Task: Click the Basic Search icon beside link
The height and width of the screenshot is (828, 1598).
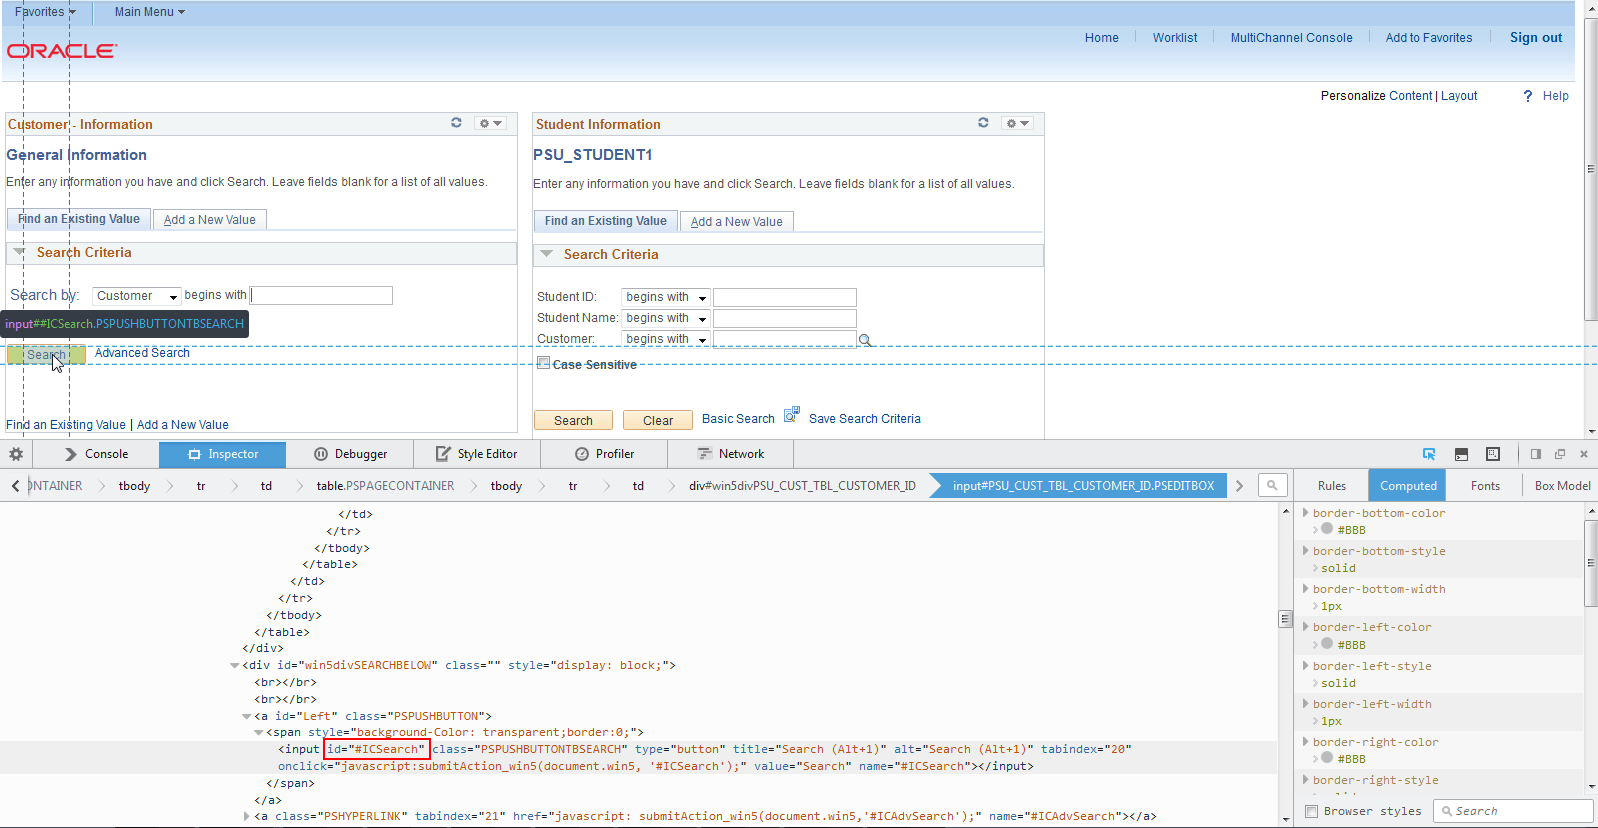Action: pos(791,414)
